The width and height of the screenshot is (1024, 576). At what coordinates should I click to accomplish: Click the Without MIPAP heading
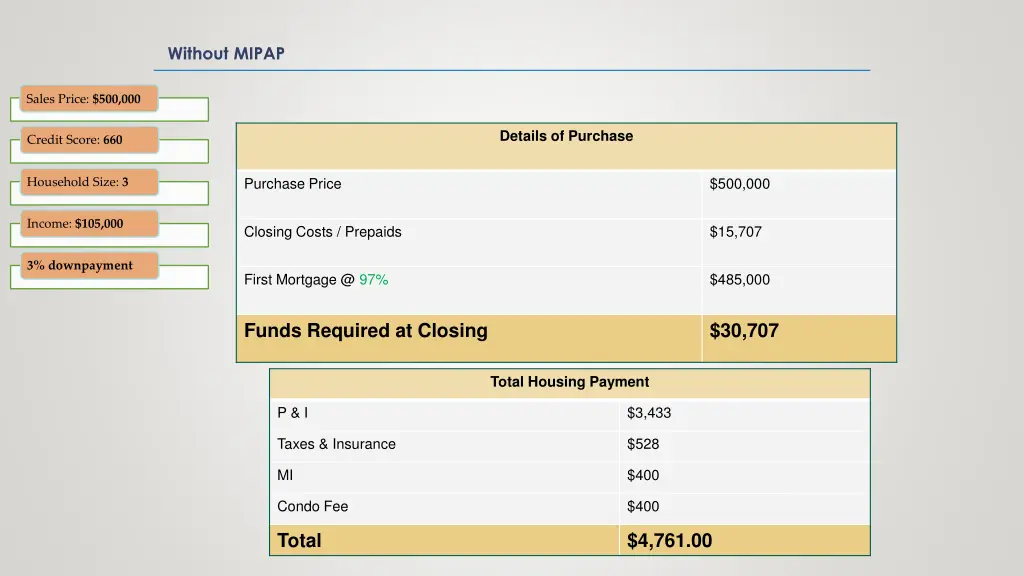(x=226, y=54)
